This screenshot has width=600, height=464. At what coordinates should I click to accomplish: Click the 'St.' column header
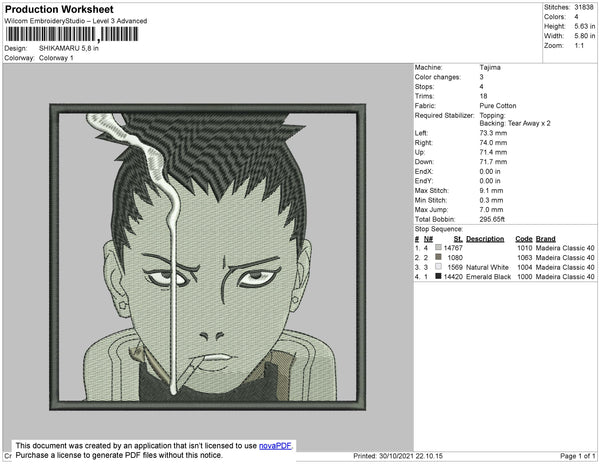pyautogui.click(x=458, y=239)
